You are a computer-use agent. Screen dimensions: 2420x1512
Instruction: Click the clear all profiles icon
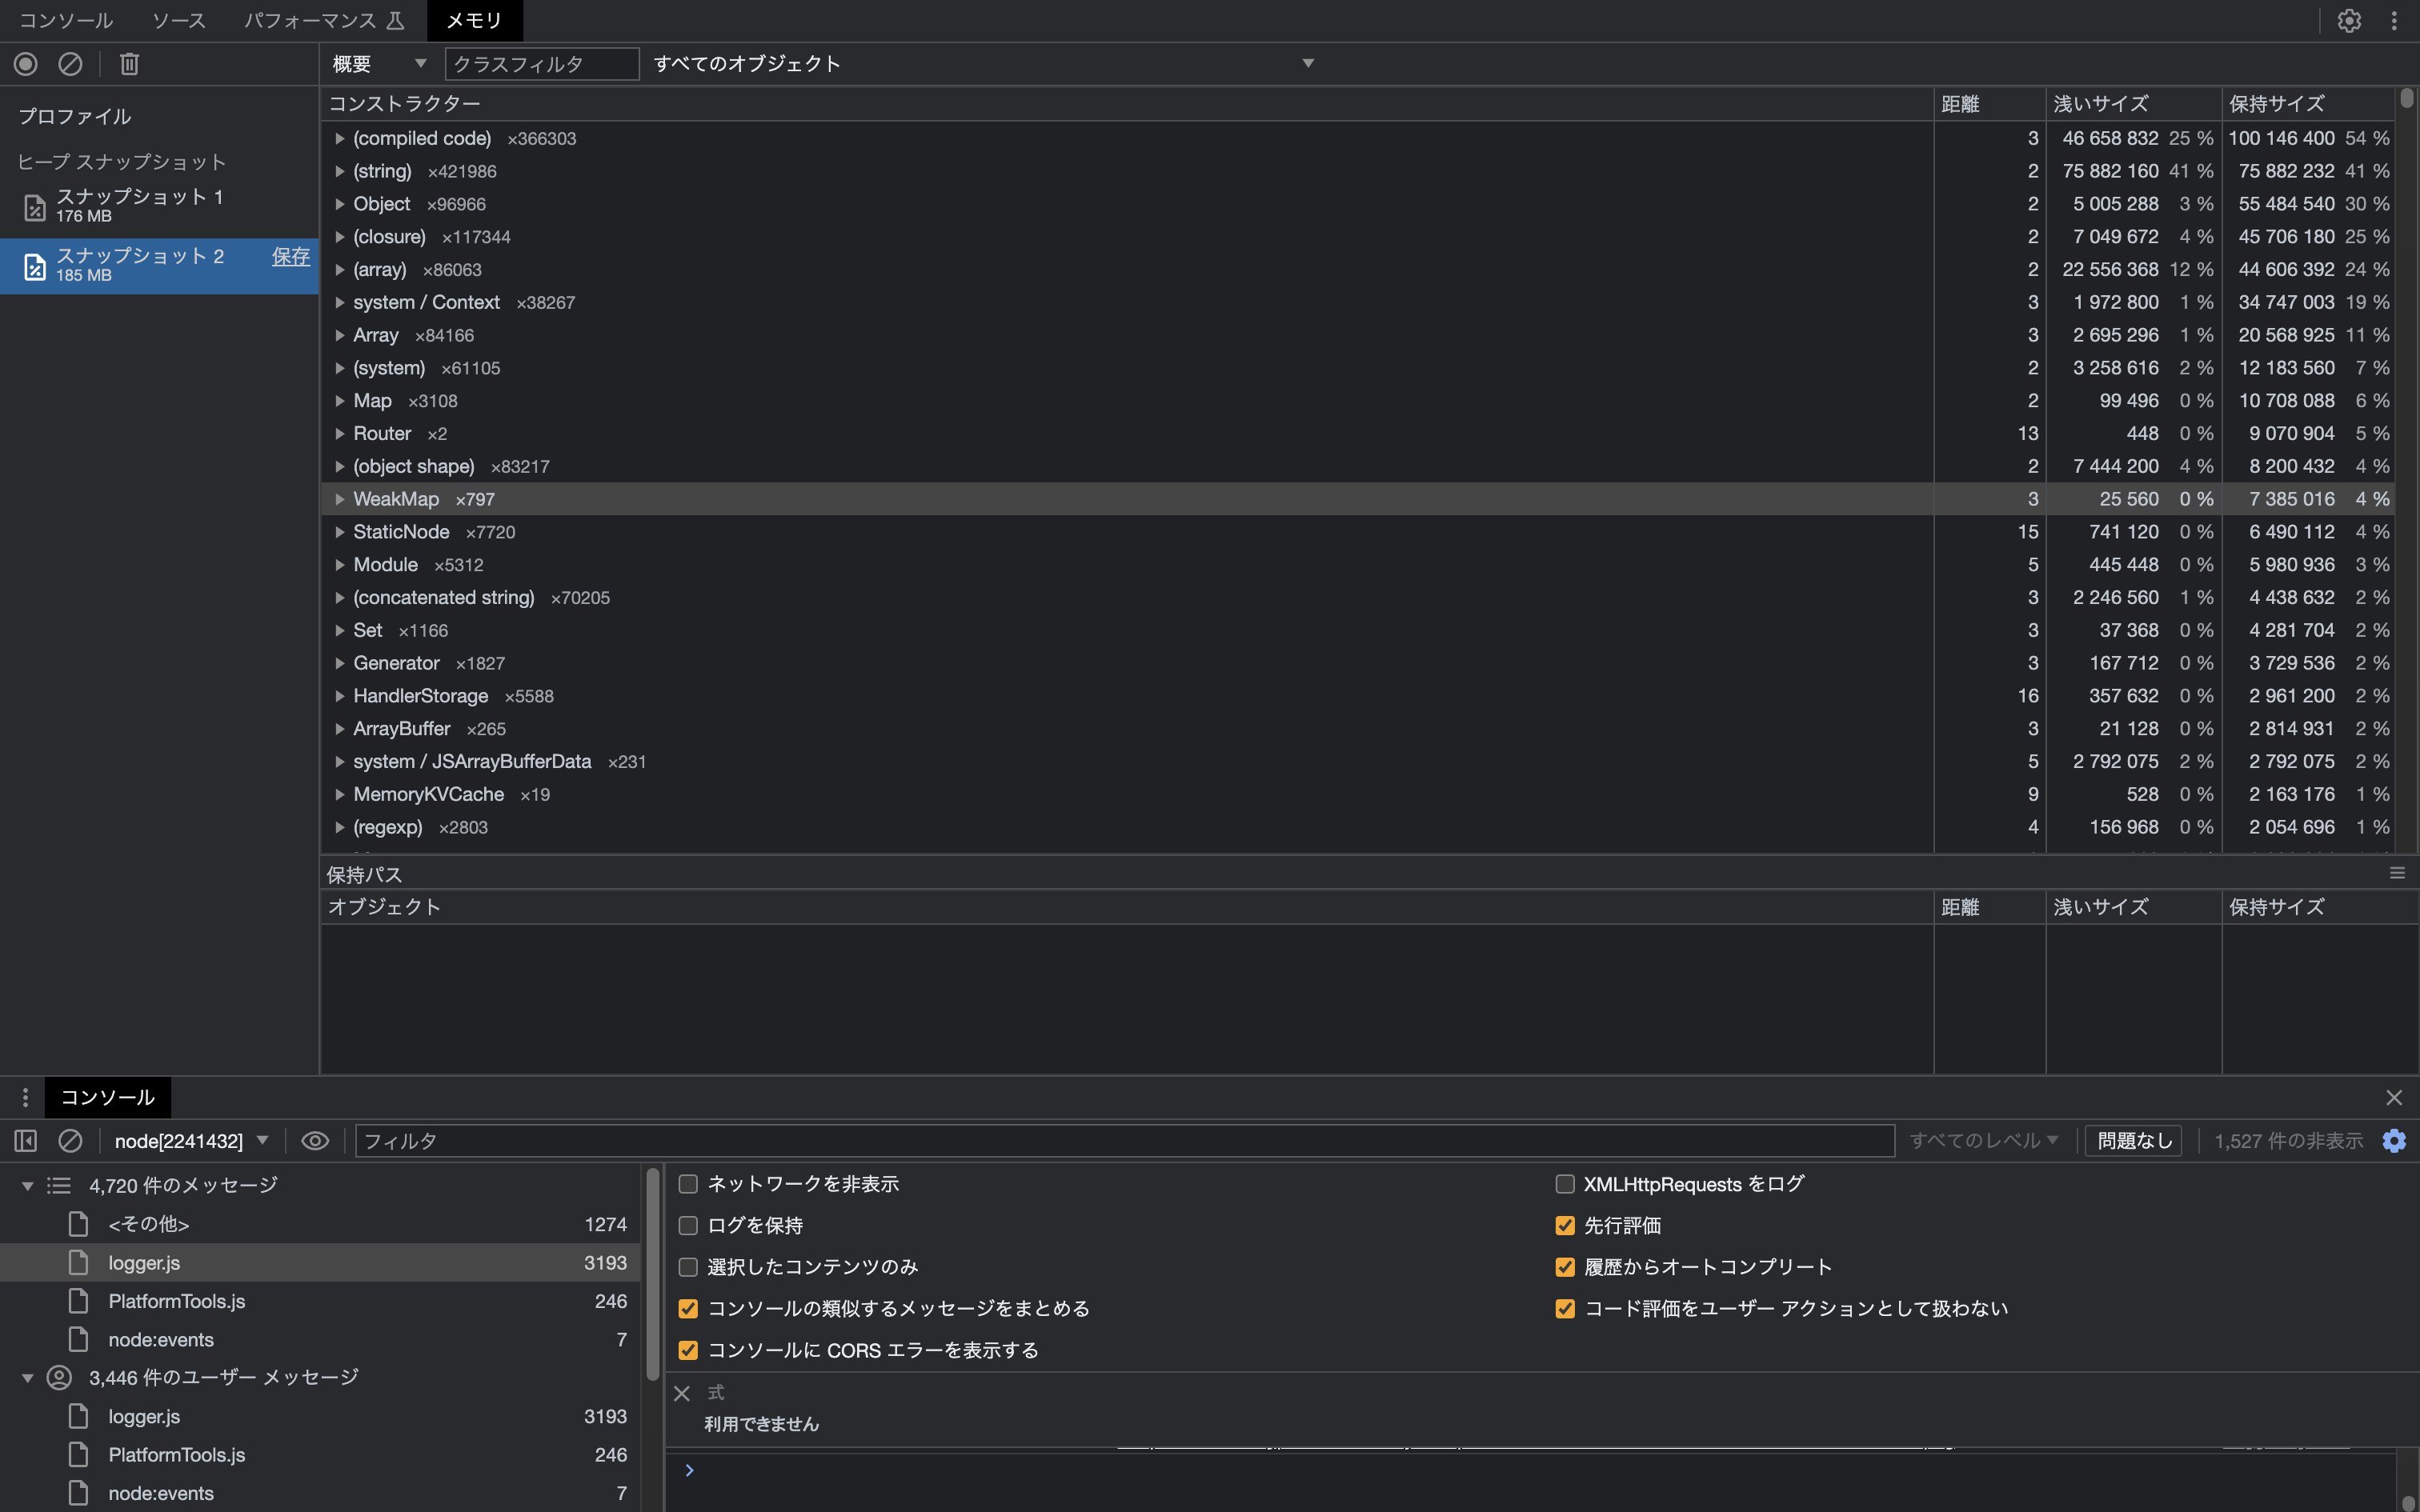point(69,63)
